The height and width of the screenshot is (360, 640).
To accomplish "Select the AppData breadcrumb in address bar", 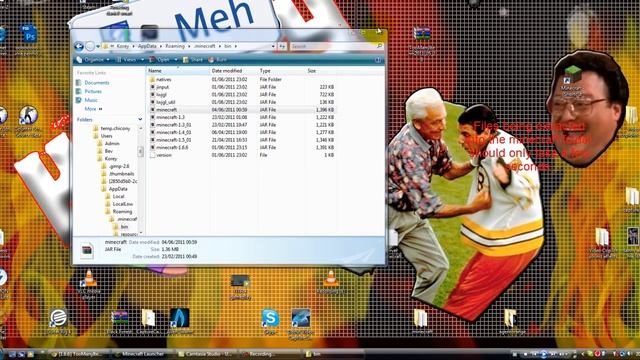I will click(x=147, y=46).
